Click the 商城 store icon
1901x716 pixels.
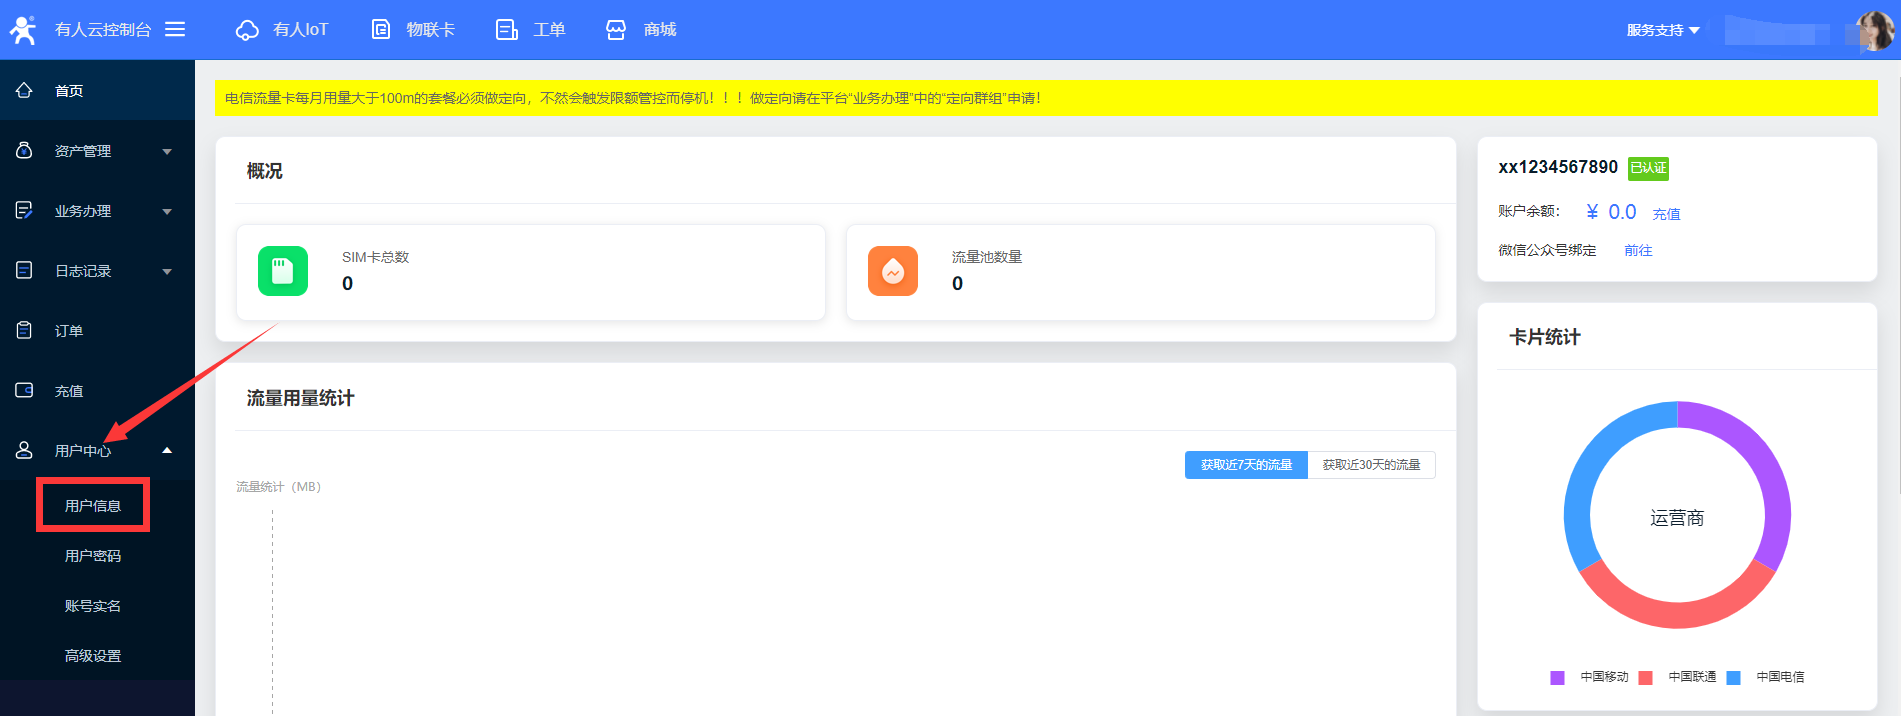(x=616, y=30)
